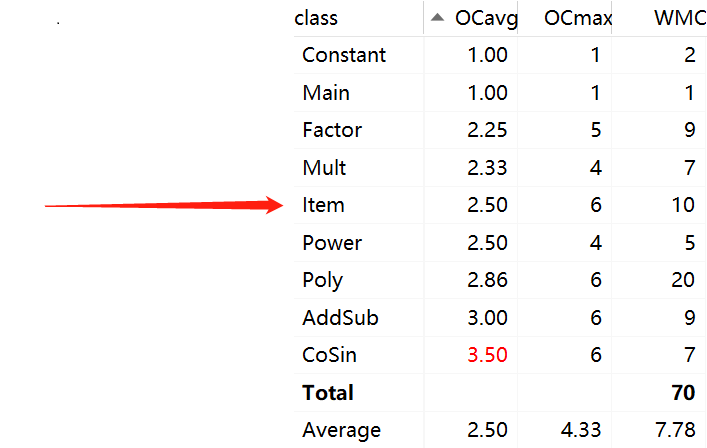
Task: Select the CoSin class row
Action: tap(500, 355)
